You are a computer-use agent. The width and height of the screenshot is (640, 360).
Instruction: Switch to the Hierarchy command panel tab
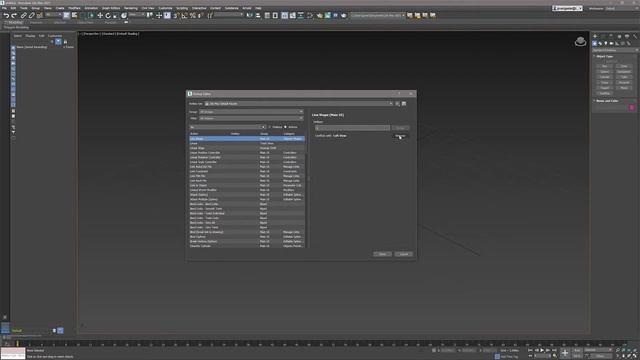[x=611, y=36]
